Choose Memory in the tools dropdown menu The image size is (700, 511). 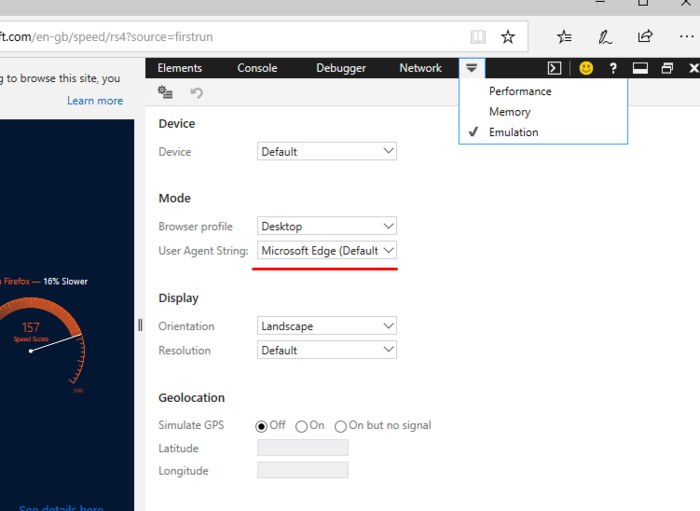coord(510,112)
